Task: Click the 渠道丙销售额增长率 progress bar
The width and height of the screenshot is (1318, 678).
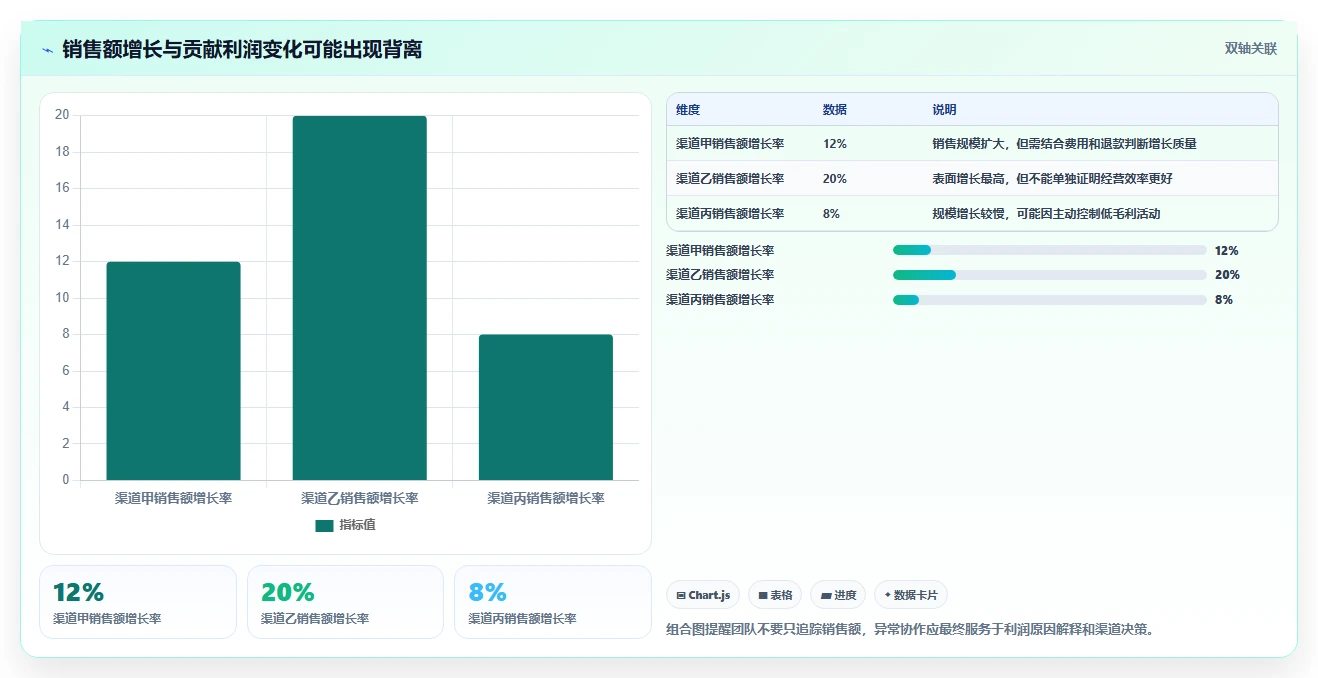Action: tap(1050, 300)
